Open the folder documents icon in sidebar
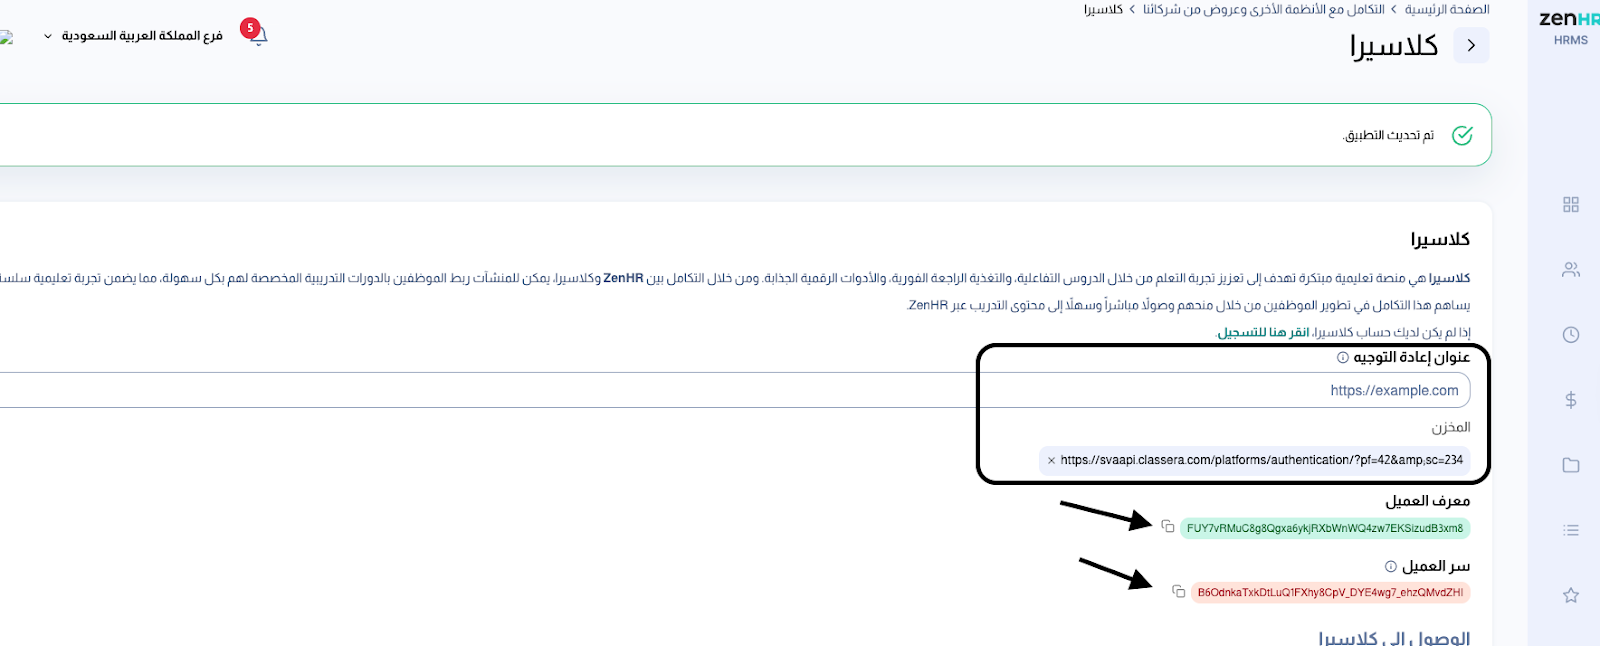 point(1571,465)
